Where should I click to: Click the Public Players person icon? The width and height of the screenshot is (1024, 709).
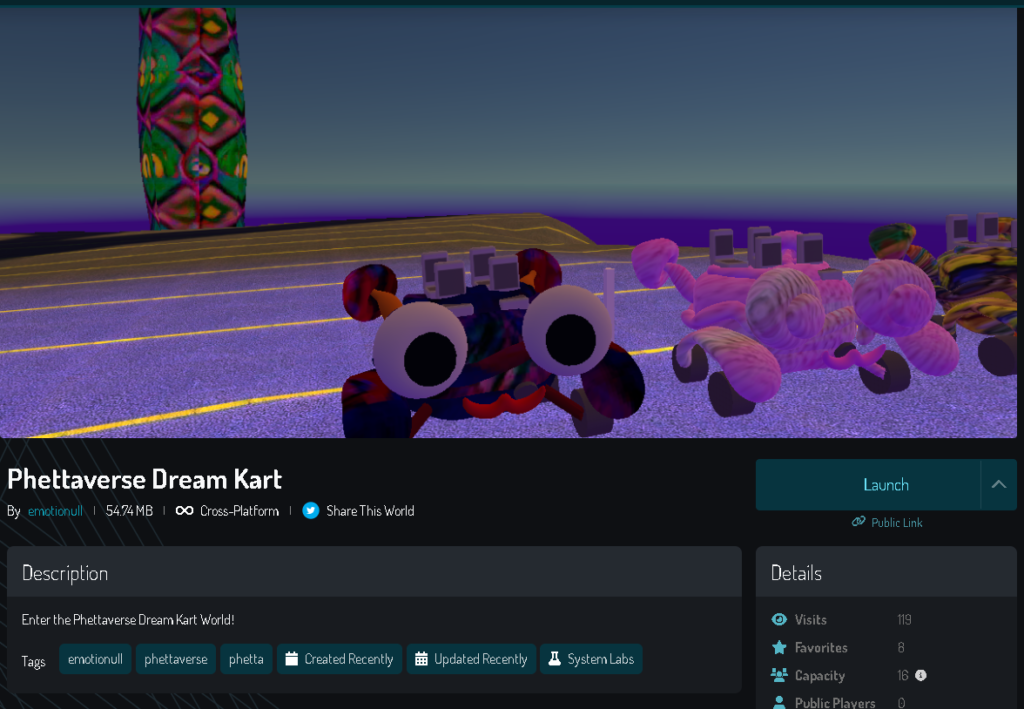780,702
